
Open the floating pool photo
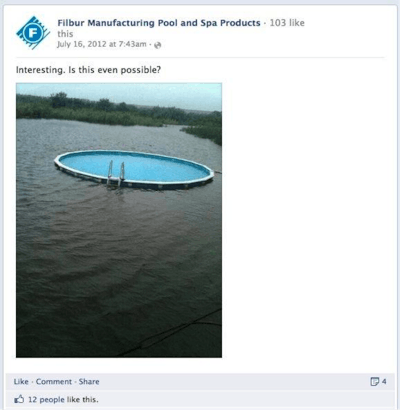pyautogui.click(x=119, y=220)
